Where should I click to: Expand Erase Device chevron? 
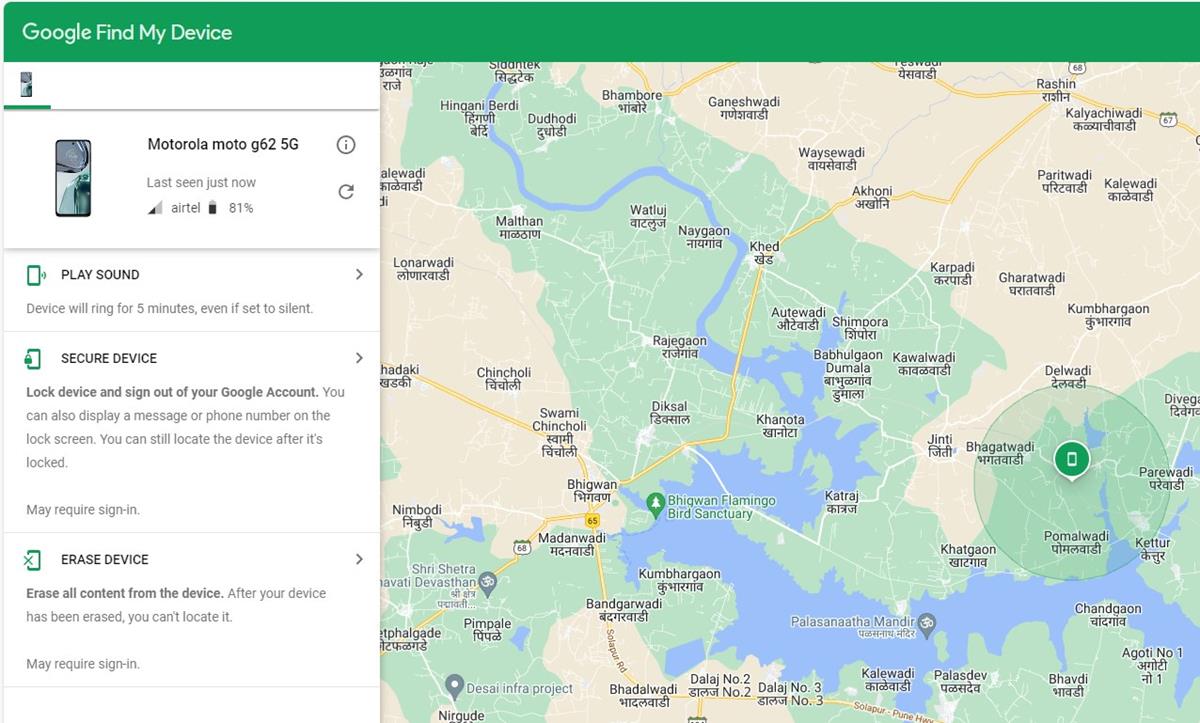(359, 559)
